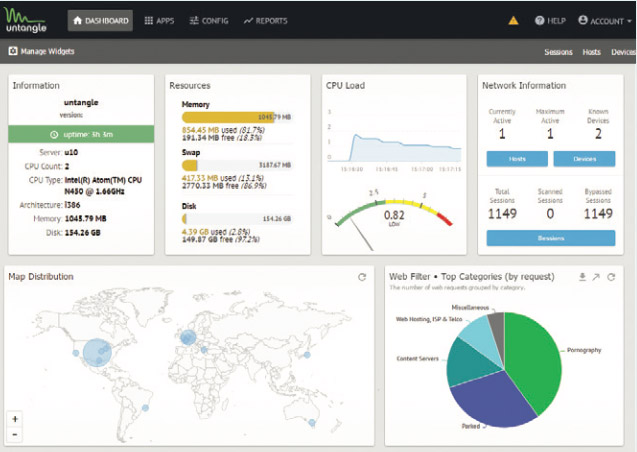Open the Help menu
Viewport: 637px width, 452px height.
(x=550, y=21)
